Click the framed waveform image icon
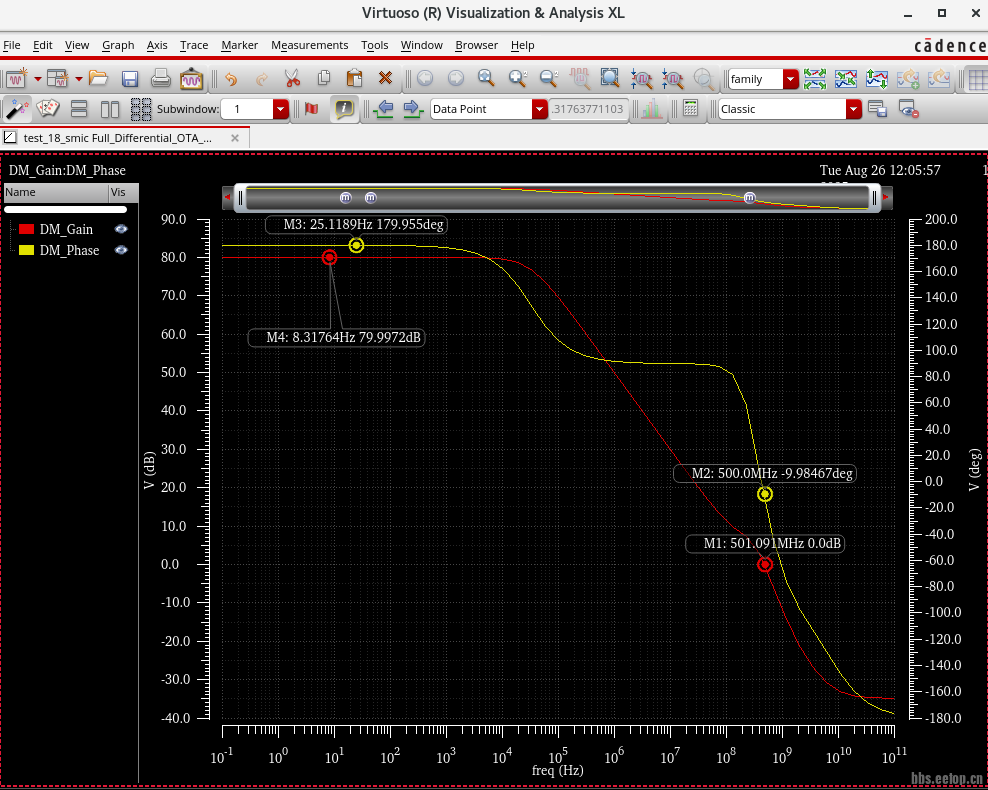This screenshot has width=988, height=790. (191, 79)
